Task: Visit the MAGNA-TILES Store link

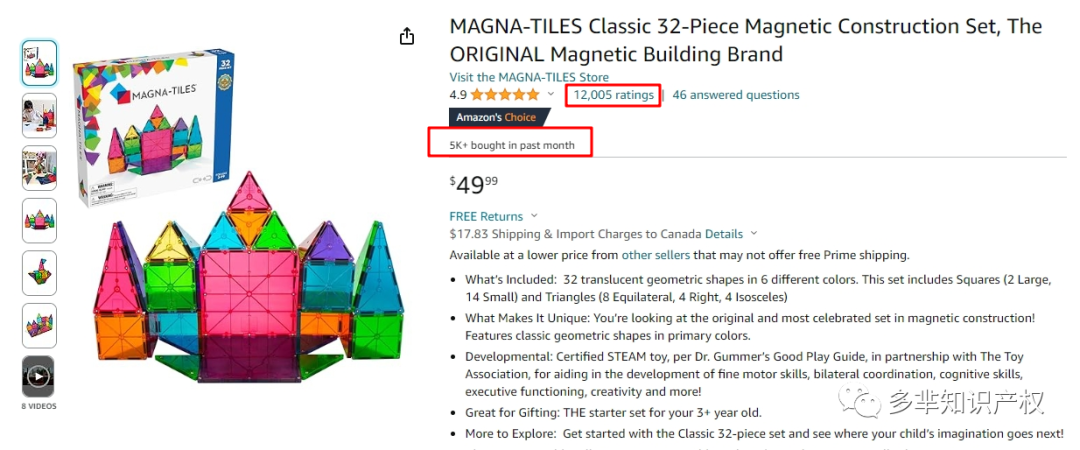Action: (529, 77)
